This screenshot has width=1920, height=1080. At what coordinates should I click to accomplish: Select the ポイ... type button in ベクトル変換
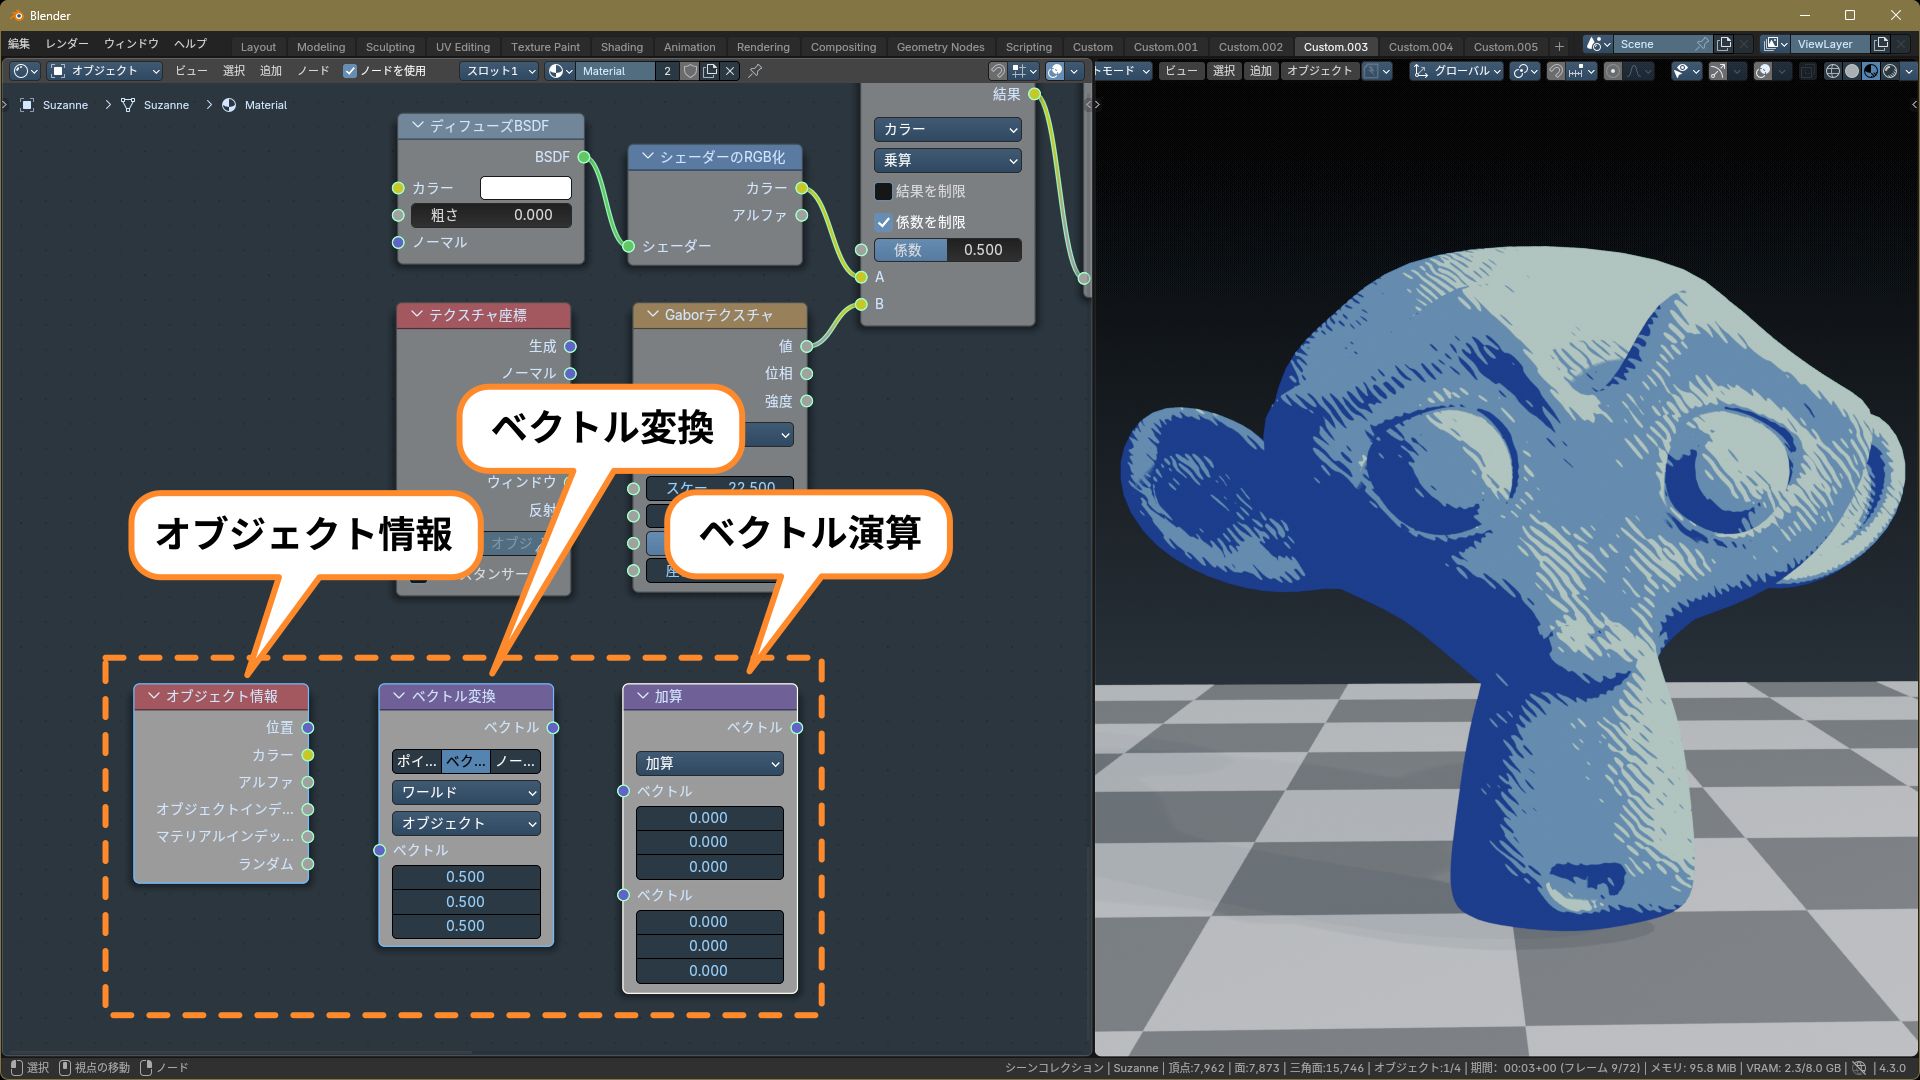point(417,761)
